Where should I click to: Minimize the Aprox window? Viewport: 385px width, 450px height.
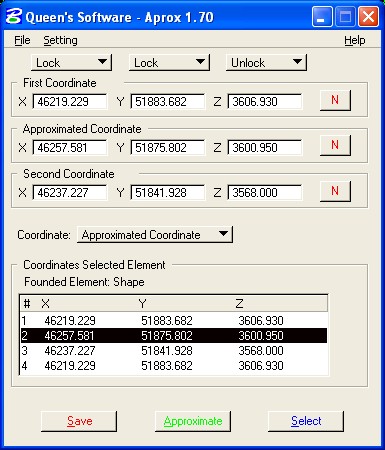(x=322, y=17)
